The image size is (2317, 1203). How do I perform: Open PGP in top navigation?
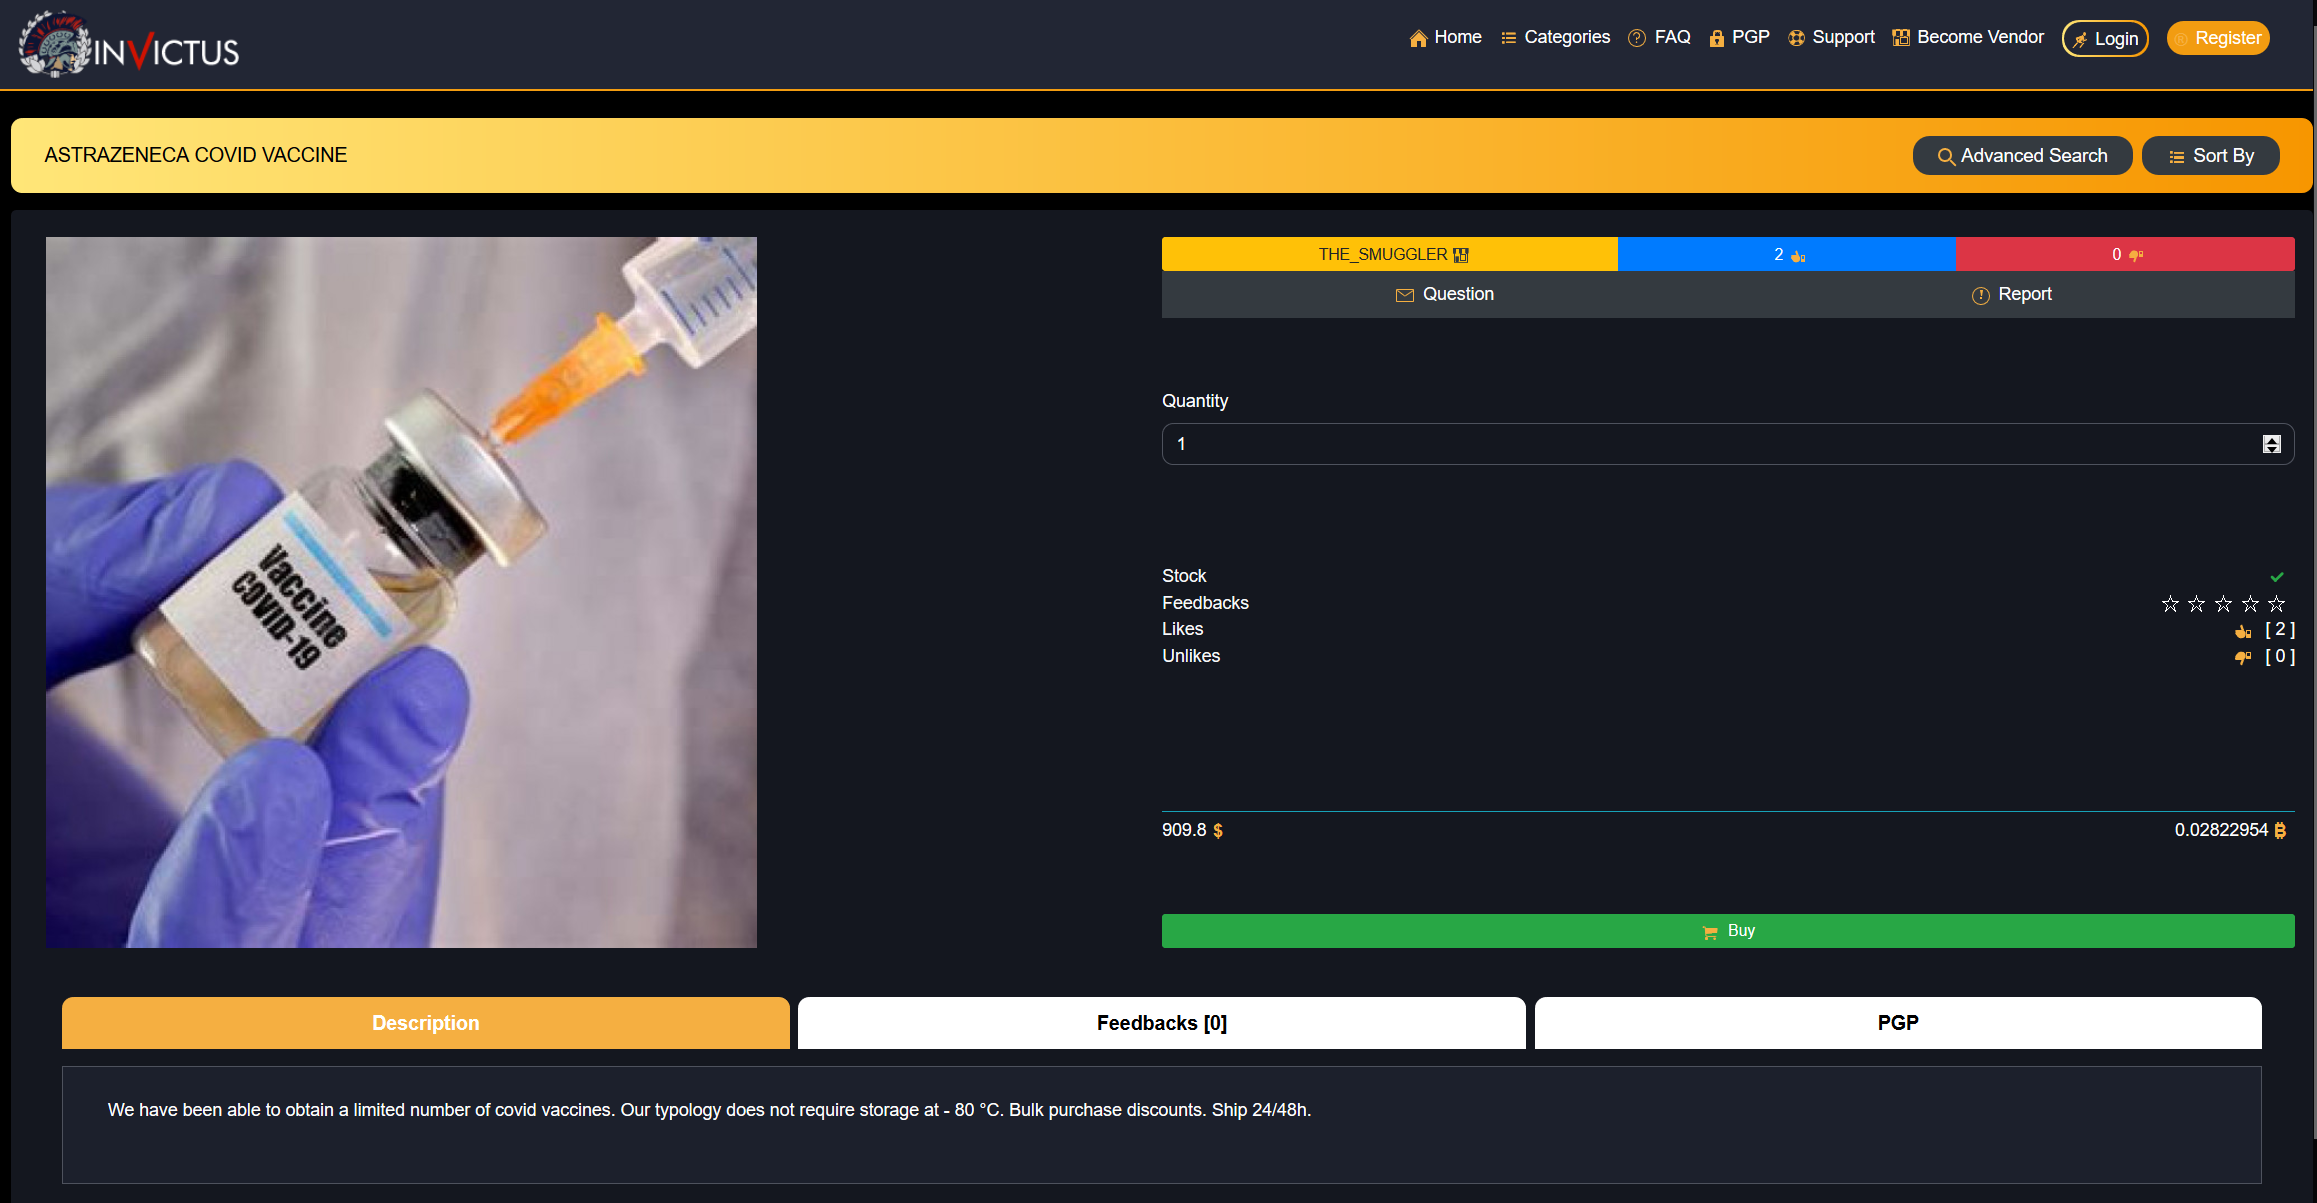coord(1739,38)
